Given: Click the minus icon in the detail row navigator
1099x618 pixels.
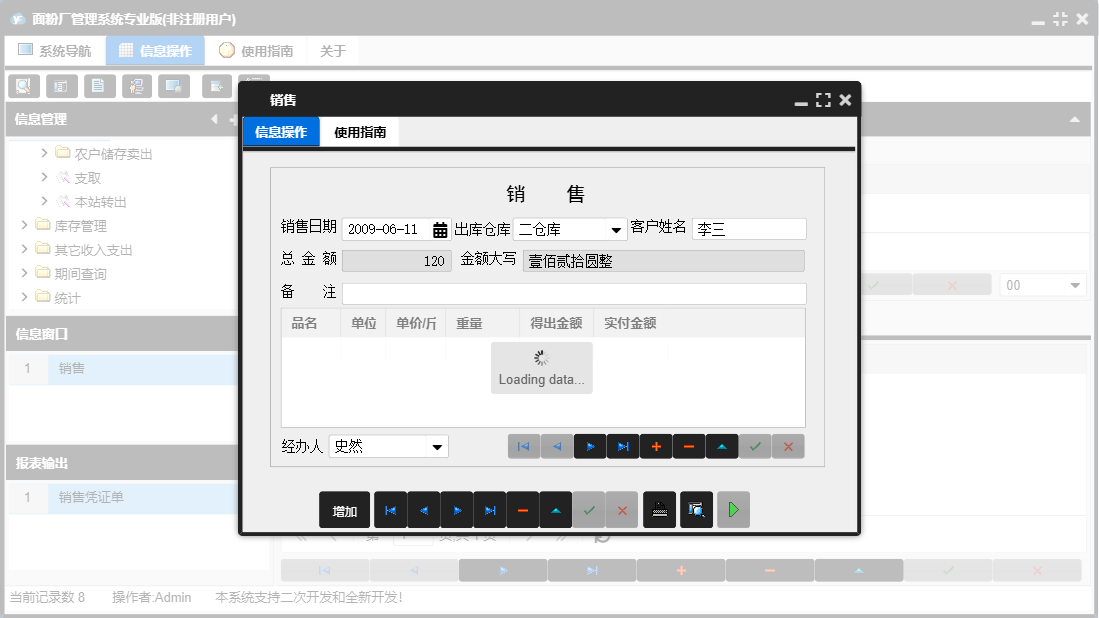Looking at the screenshot, I should pos(689,446).
